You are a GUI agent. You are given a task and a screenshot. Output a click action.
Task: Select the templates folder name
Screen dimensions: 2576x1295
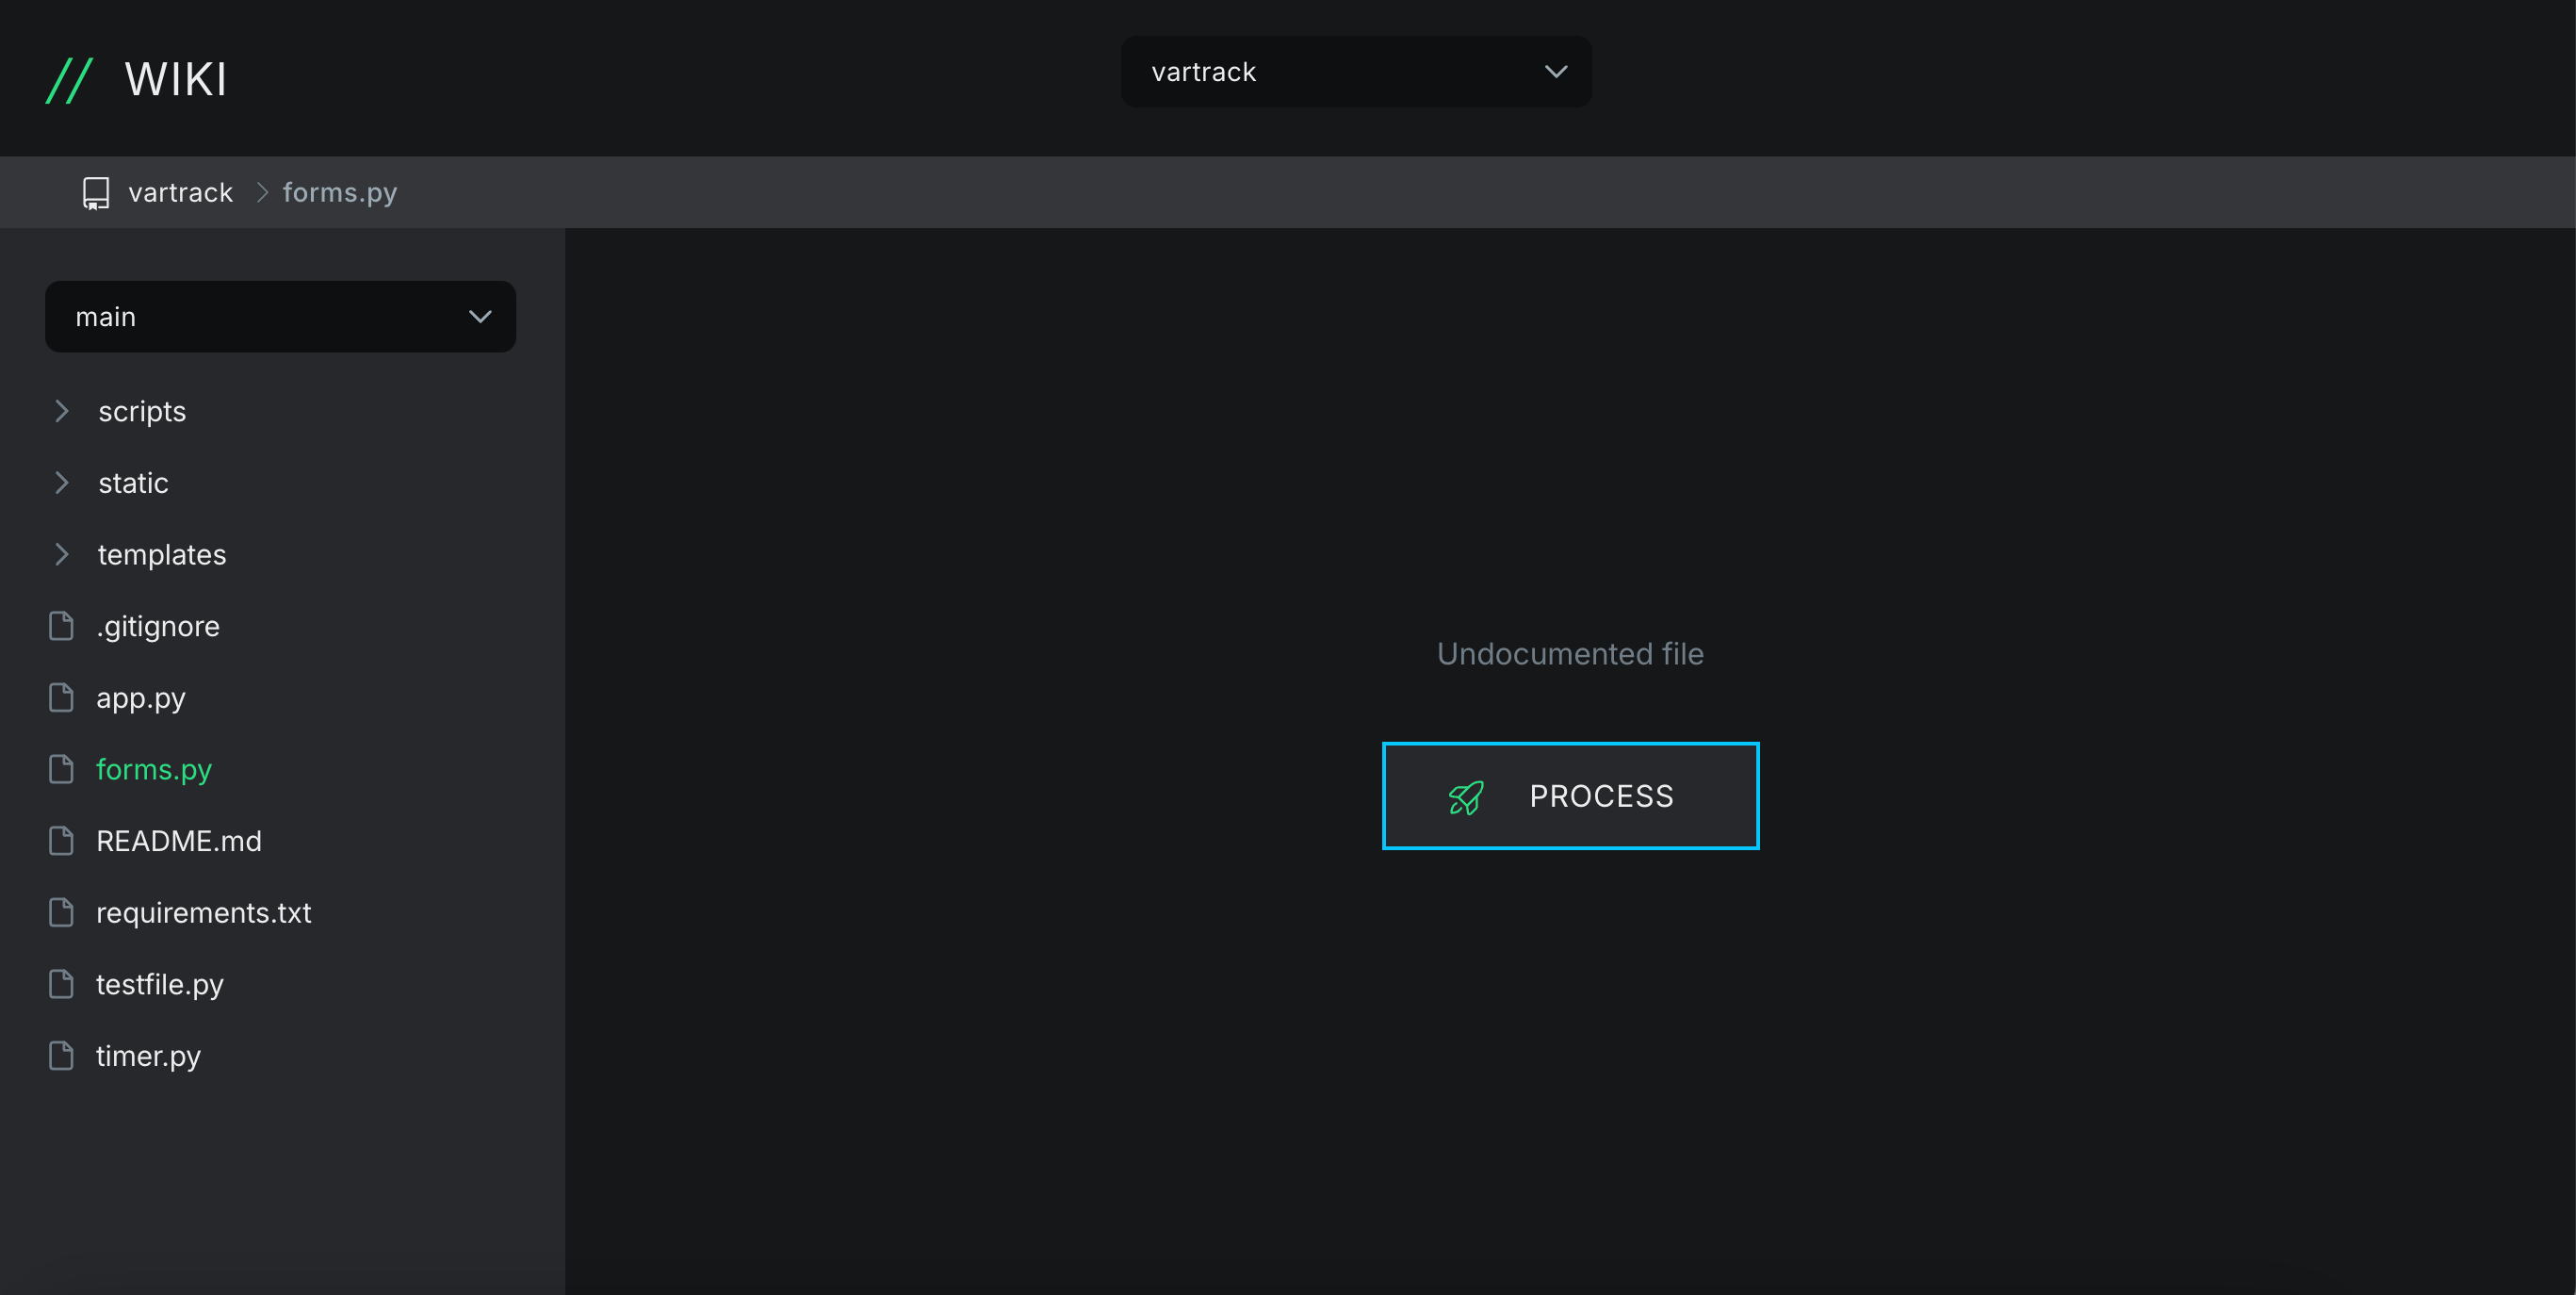click(x=162, y=555)
